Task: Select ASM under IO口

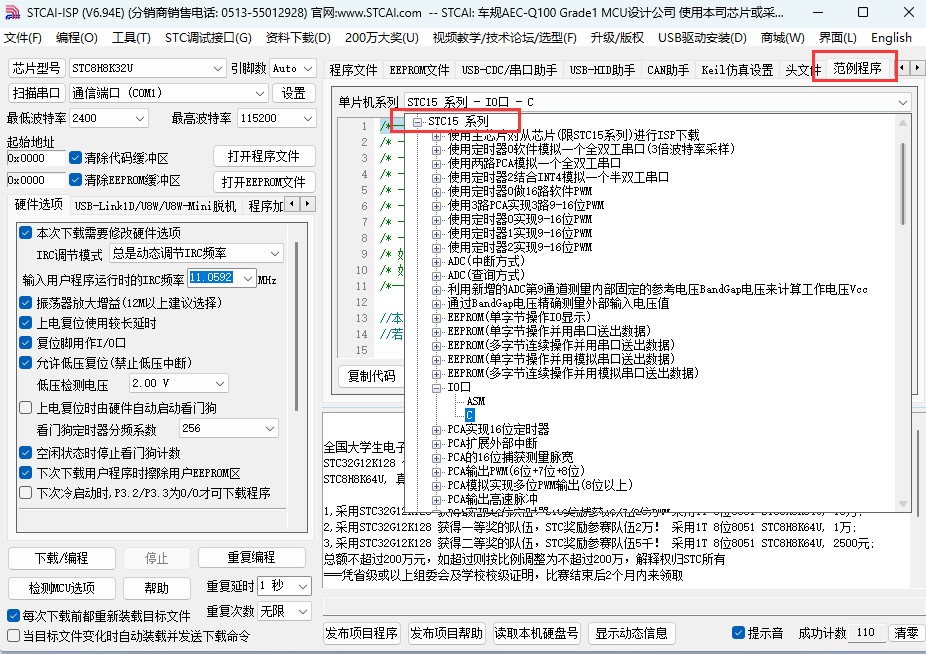Action: pyautogui.click(x=475, y=401)
